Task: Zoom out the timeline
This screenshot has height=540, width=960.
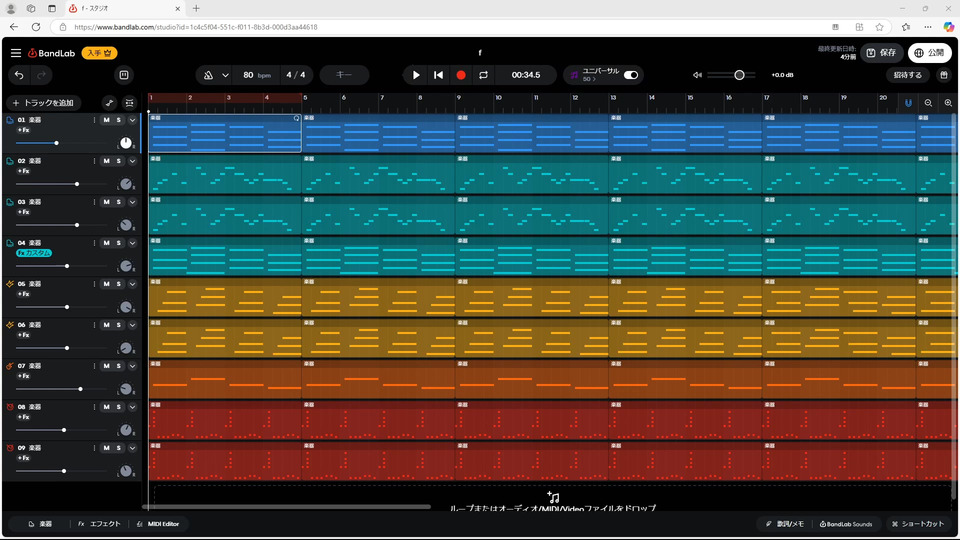Action: [928, 103]
